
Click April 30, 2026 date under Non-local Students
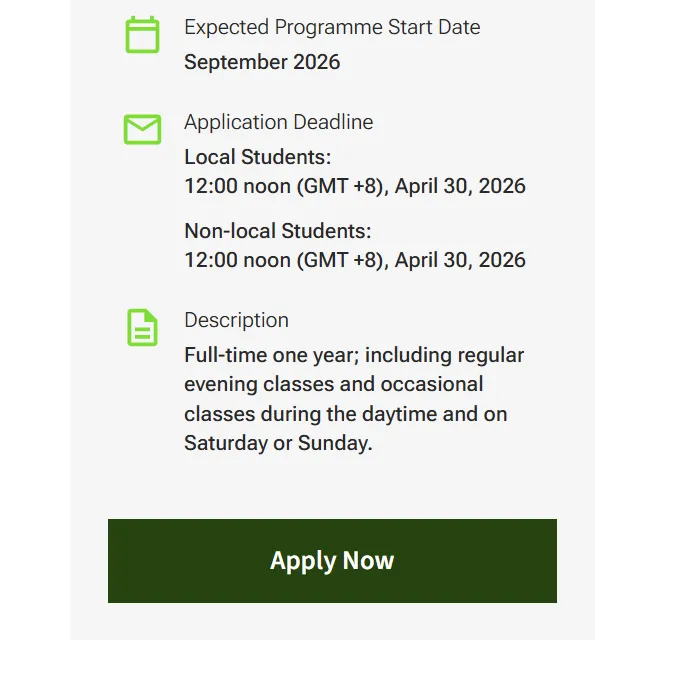(460, 260)
